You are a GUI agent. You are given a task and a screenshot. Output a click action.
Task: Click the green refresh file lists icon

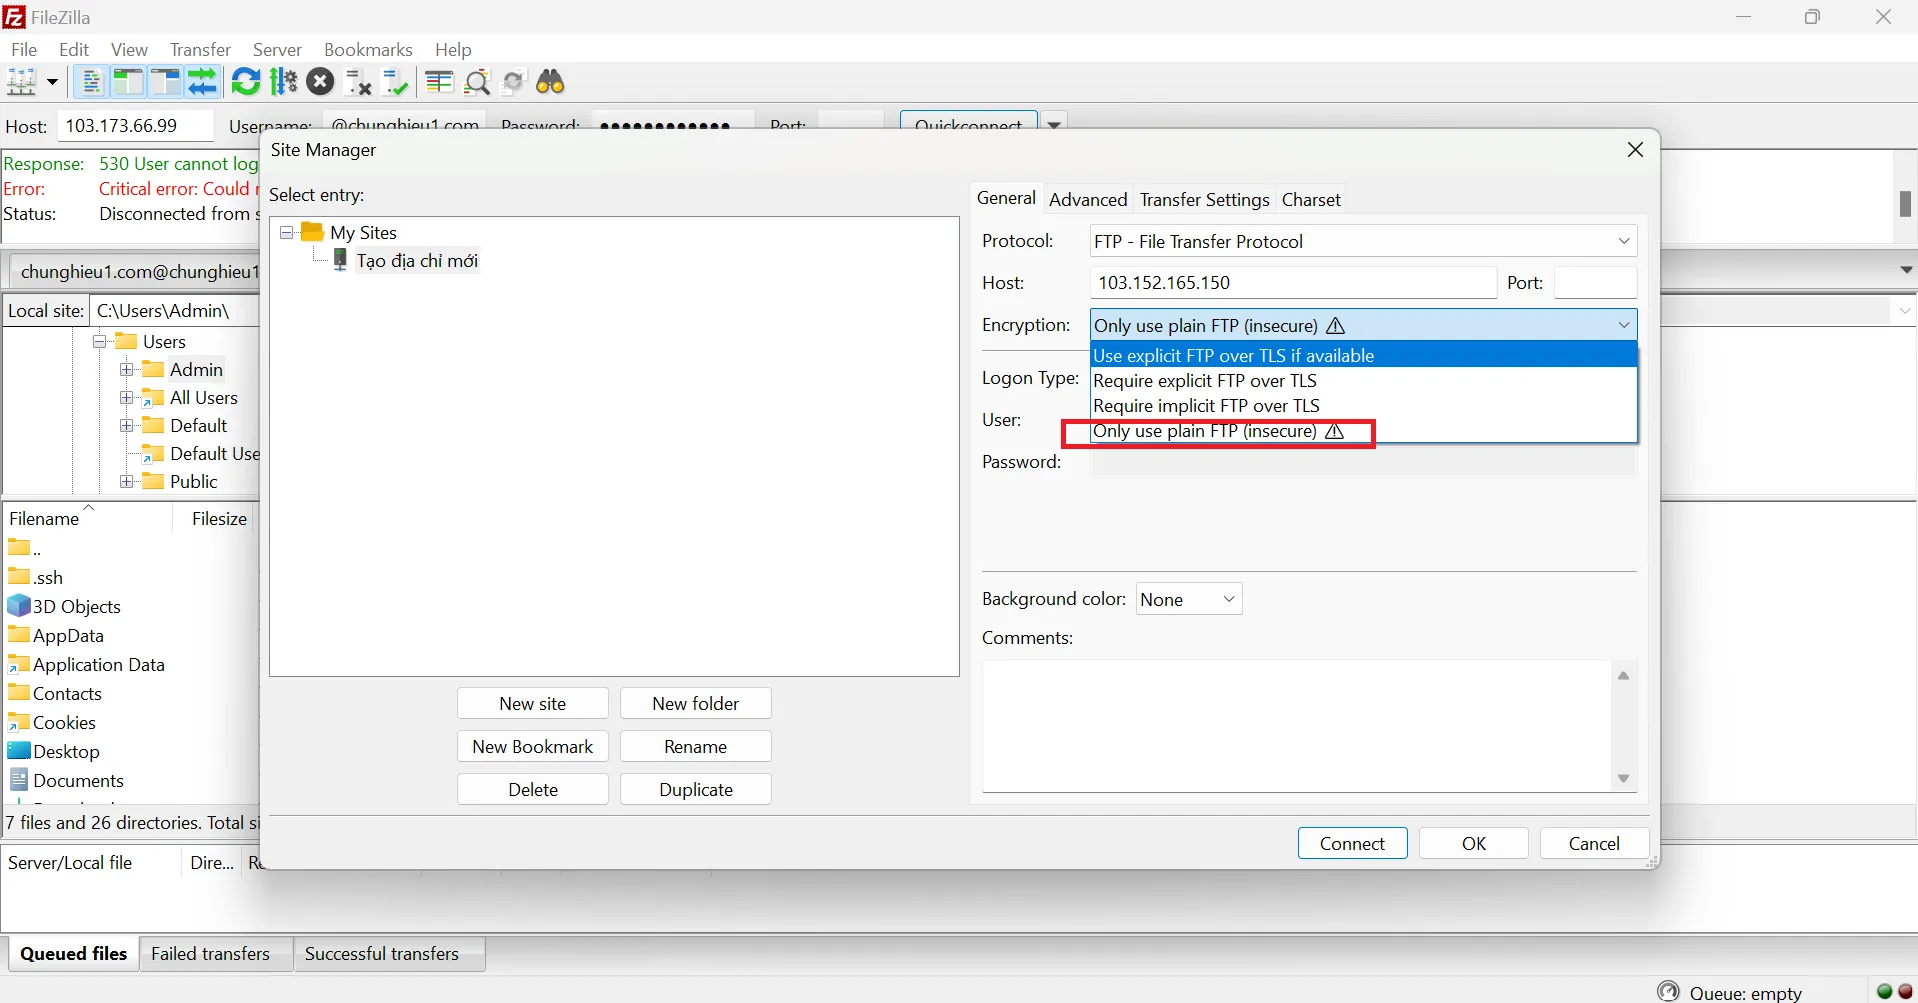point(245,82)
